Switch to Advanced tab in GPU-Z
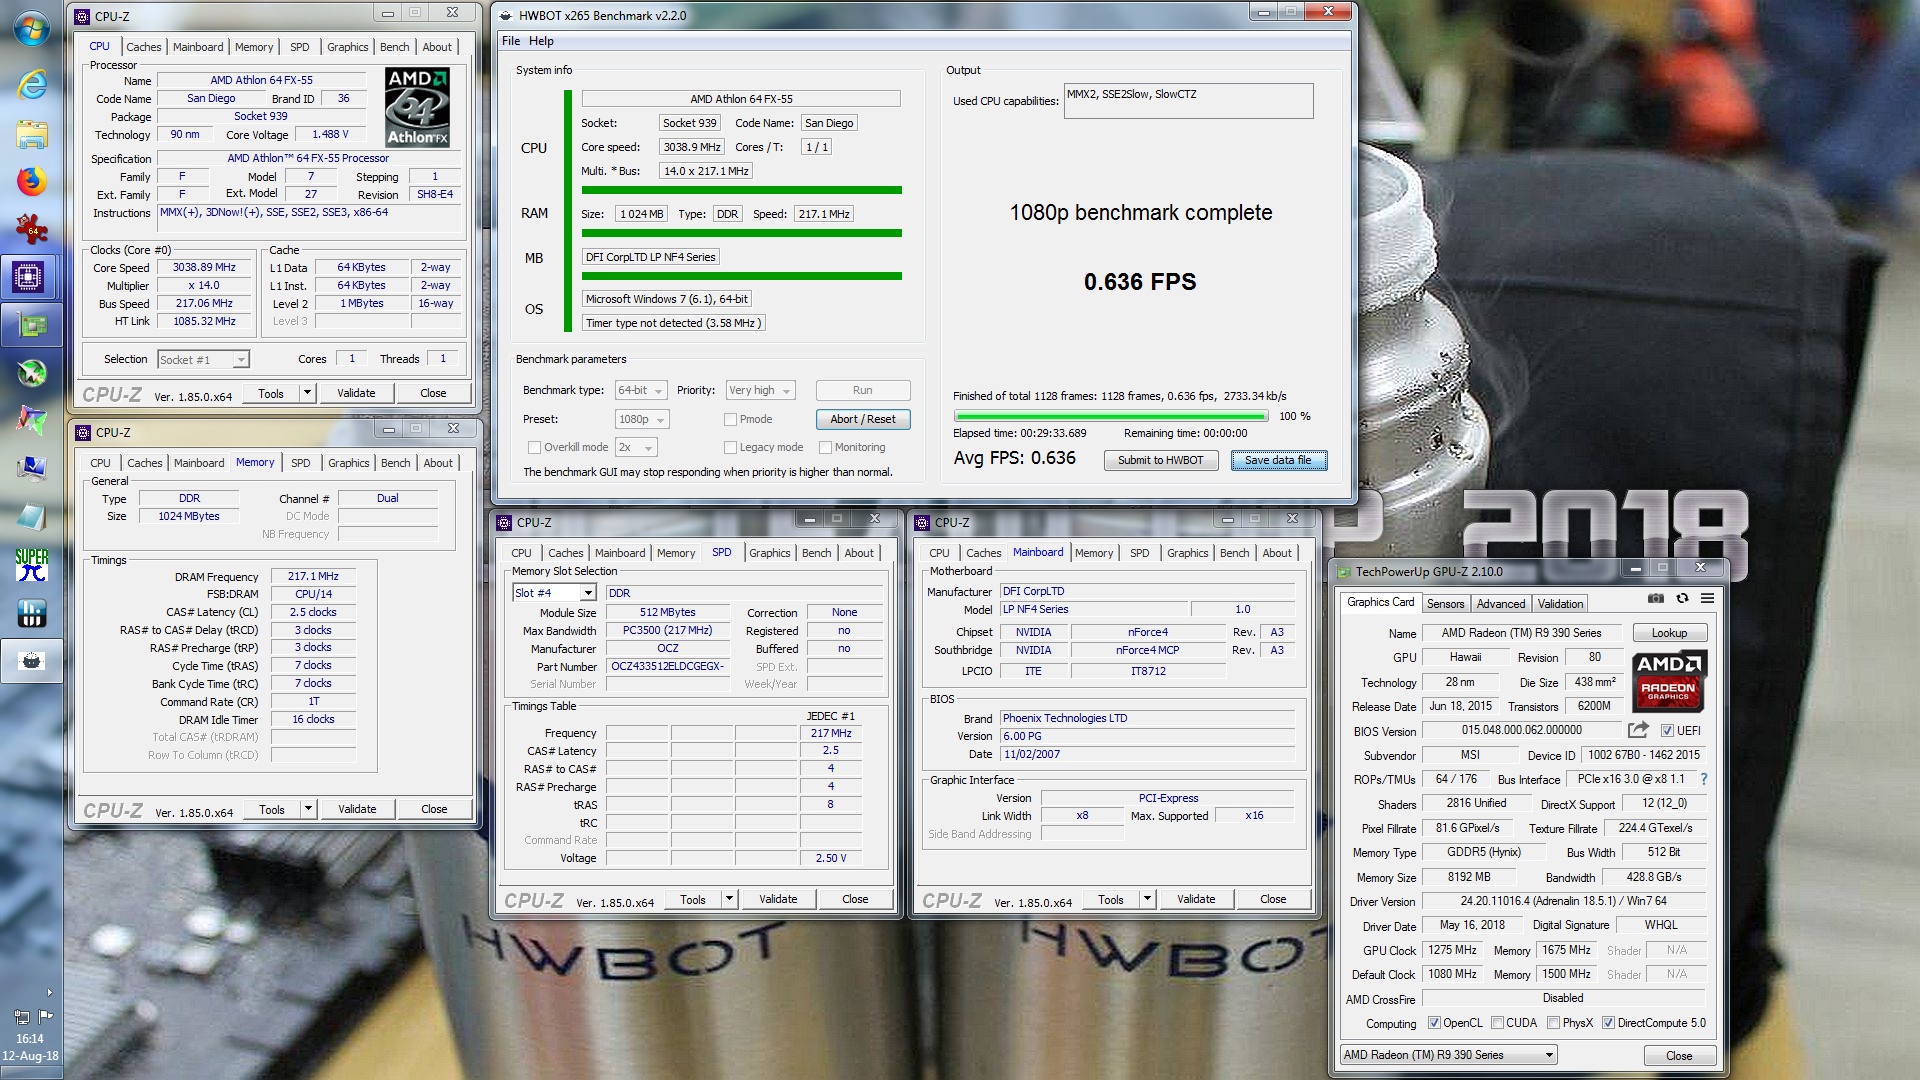The image size is (1920, 1080). (x=1501, y=604)
